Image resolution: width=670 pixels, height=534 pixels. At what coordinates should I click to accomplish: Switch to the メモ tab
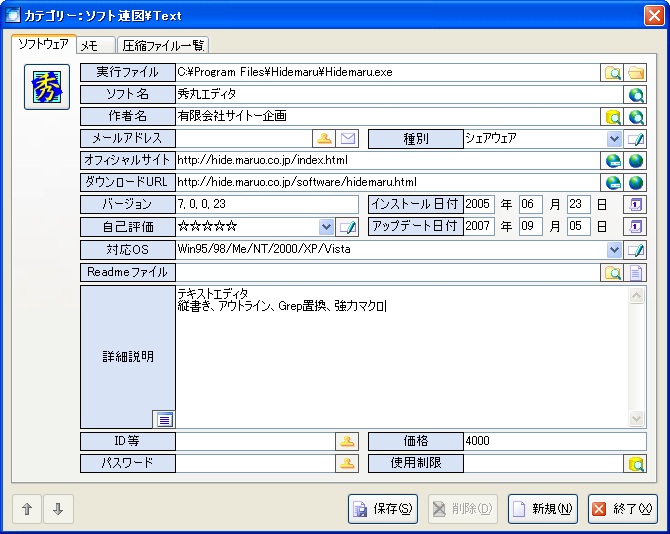click(96, 45)
